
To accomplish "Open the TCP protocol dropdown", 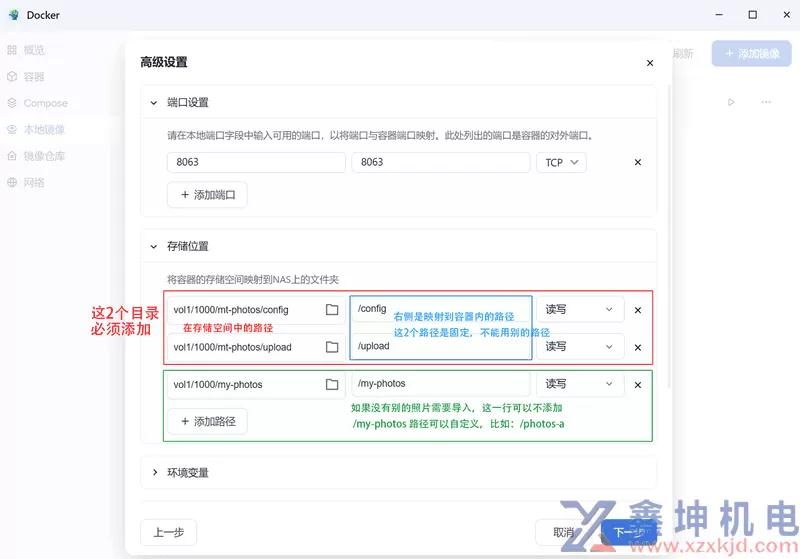I will pos(561,162).
